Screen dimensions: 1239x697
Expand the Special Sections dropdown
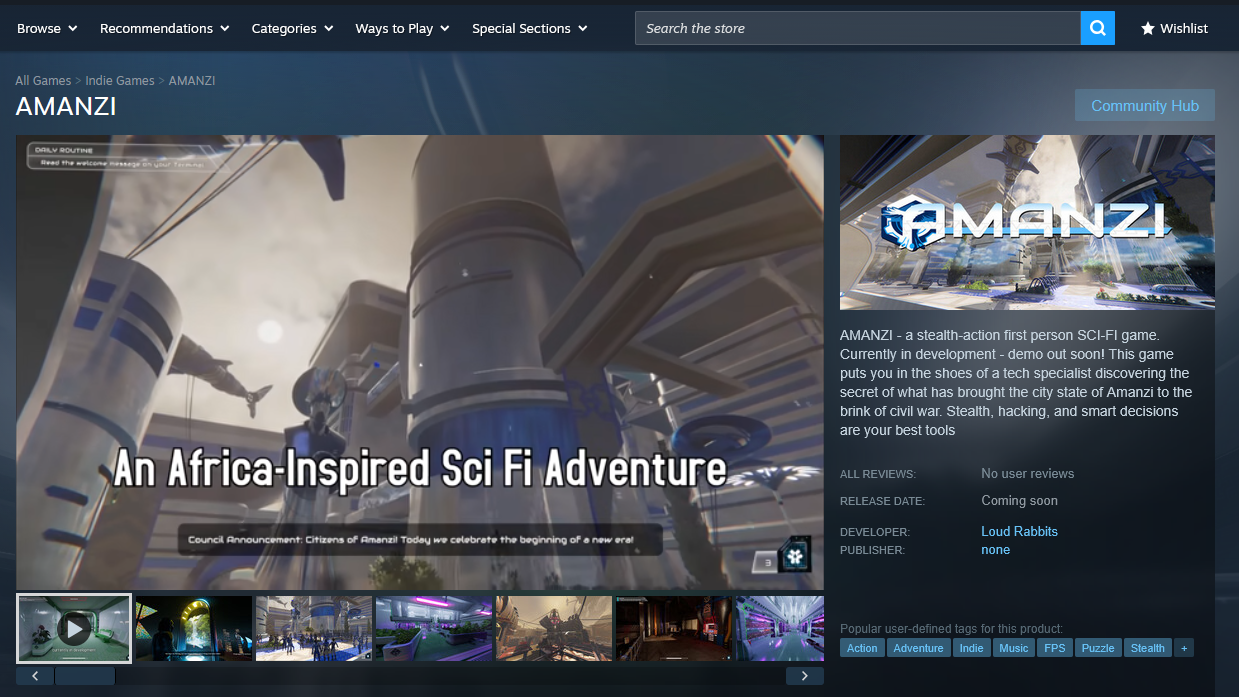(x=530, y=28)
